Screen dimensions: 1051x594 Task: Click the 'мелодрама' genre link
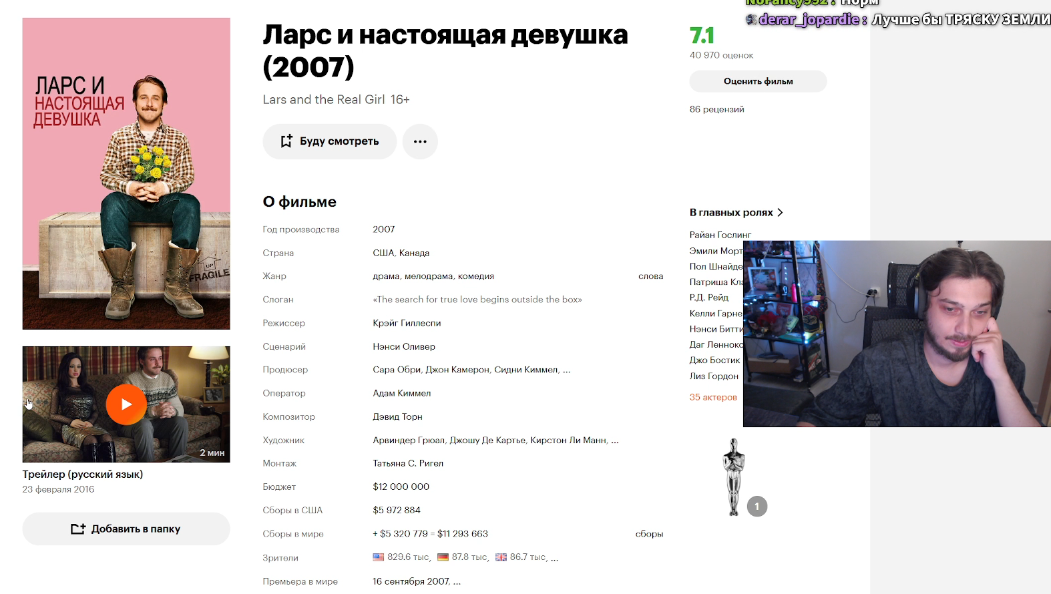coord(427,276)
